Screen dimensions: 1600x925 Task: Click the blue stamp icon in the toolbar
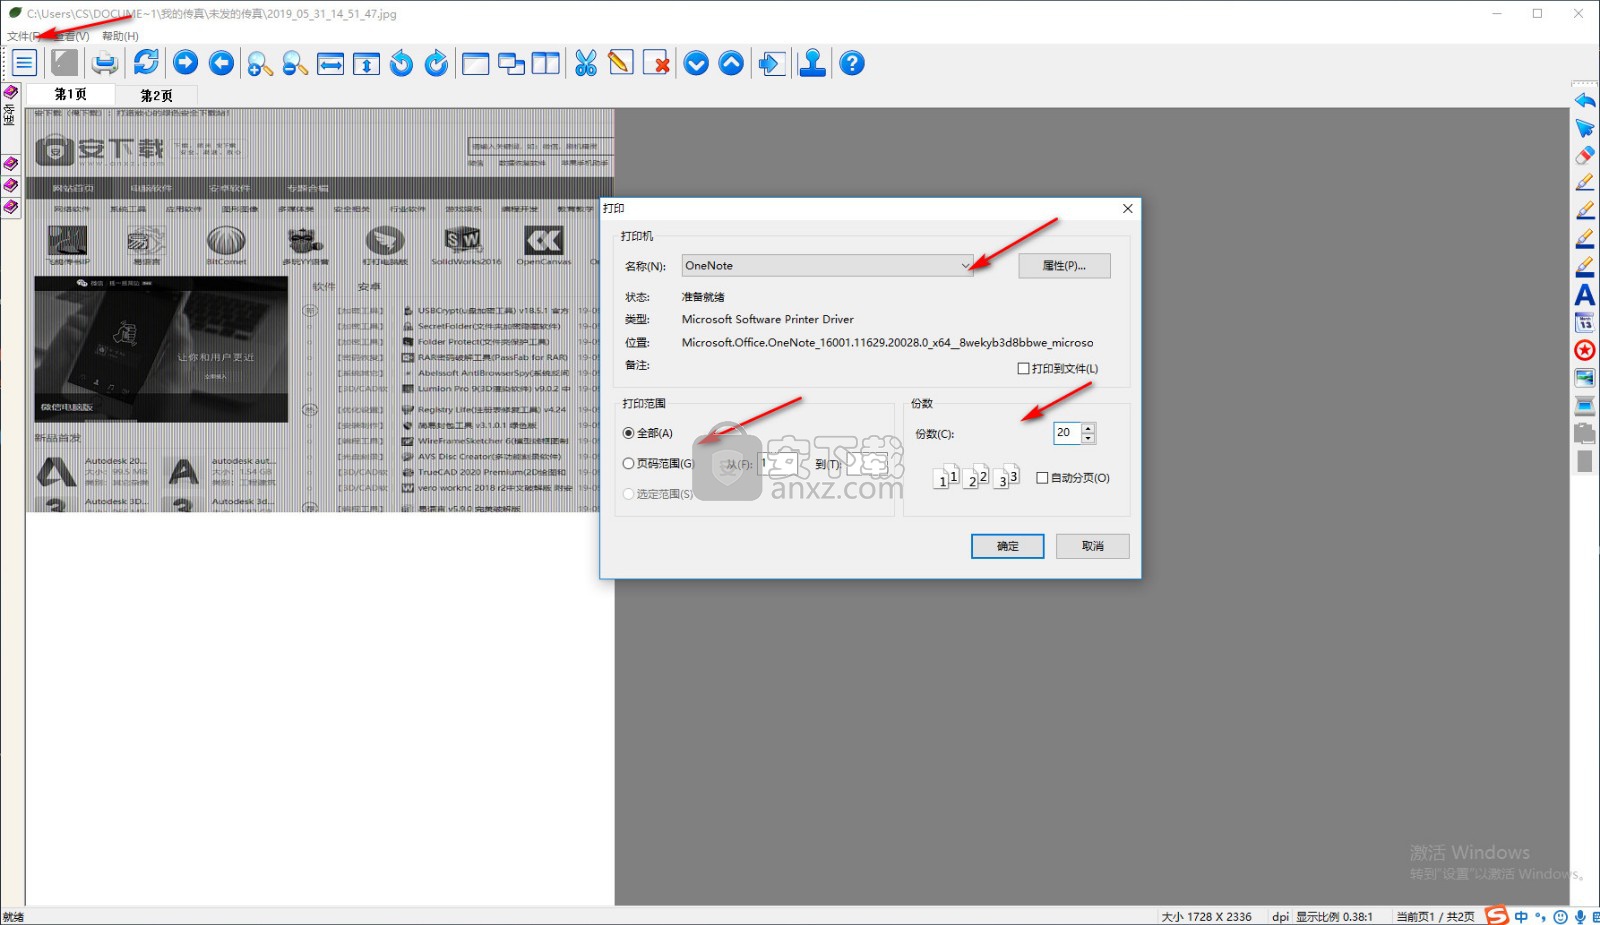click(812, 63)
